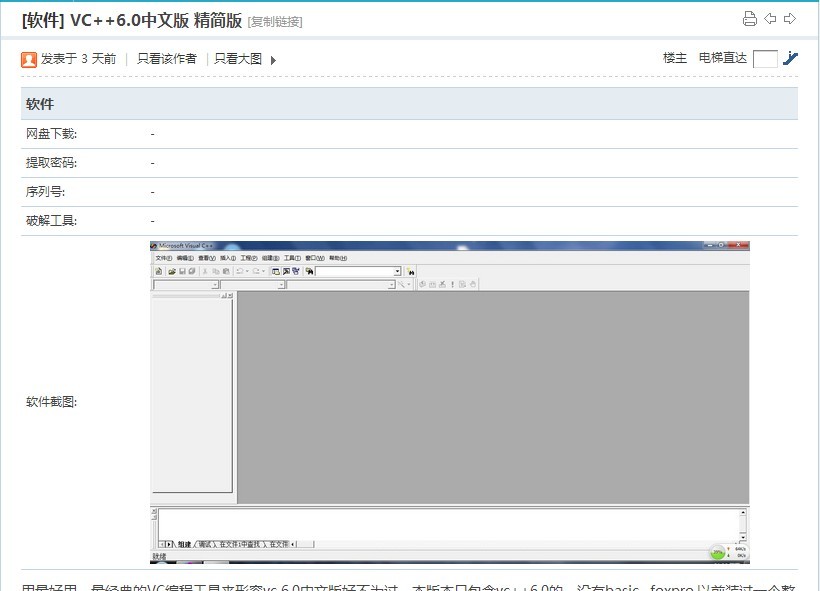Screen dimensions: 820x591
Task: Click Open folder icon in VC++ toolbar
Action: [x=172, y=271]
